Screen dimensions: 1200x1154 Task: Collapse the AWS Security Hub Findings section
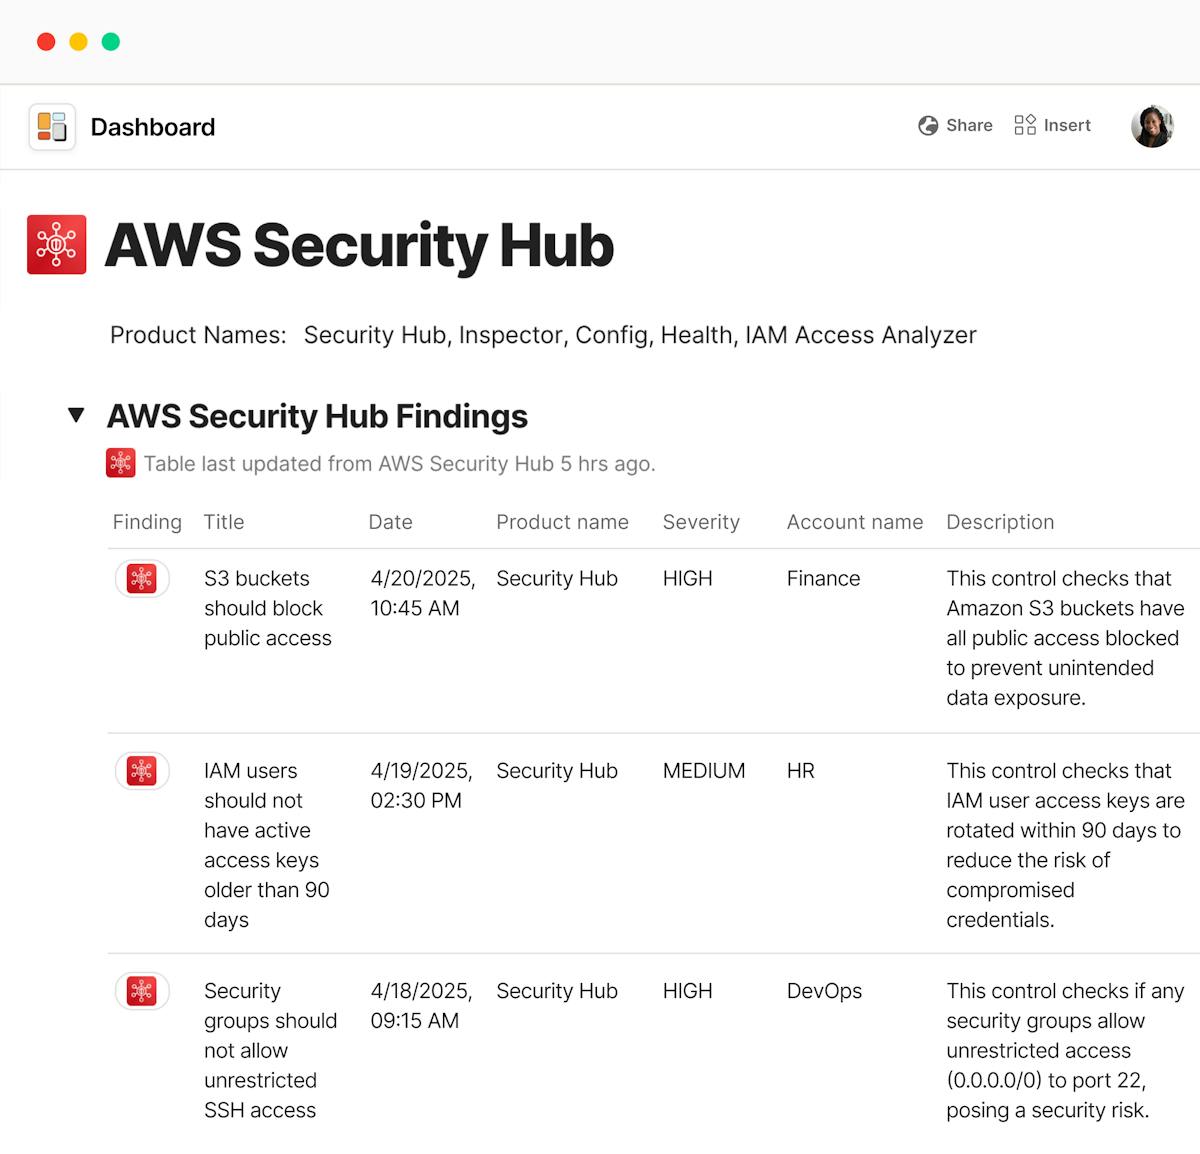click(76, 415)
